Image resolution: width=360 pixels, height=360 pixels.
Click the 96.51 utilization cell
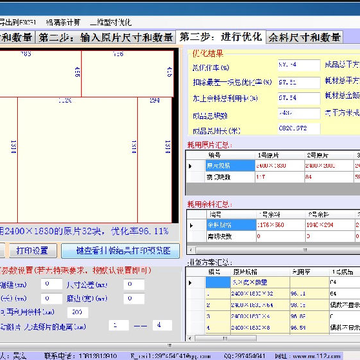309,328
